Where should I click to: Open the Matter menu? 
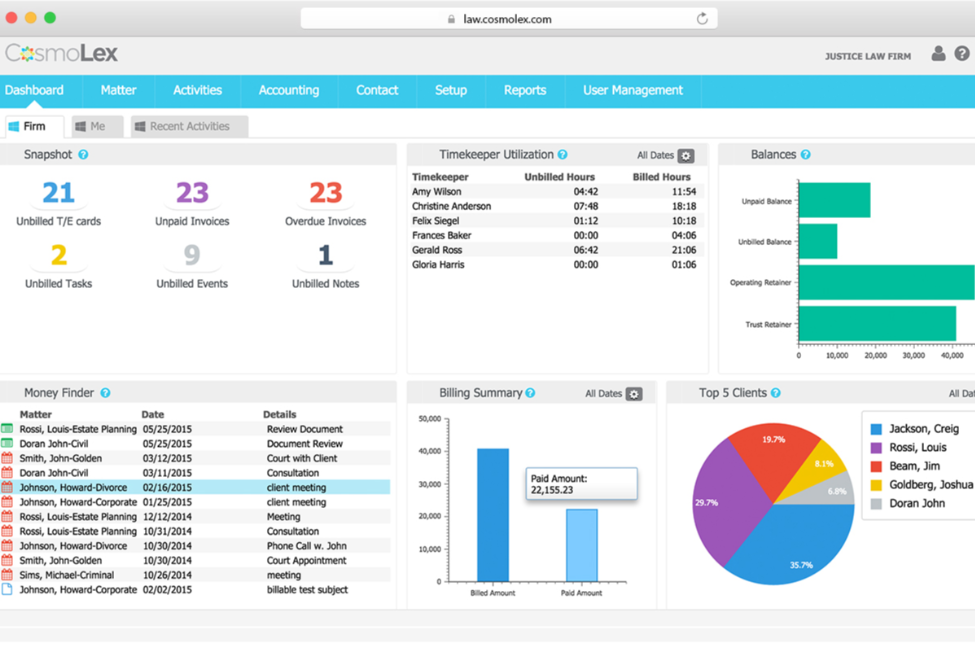click(x=118, y=90)
